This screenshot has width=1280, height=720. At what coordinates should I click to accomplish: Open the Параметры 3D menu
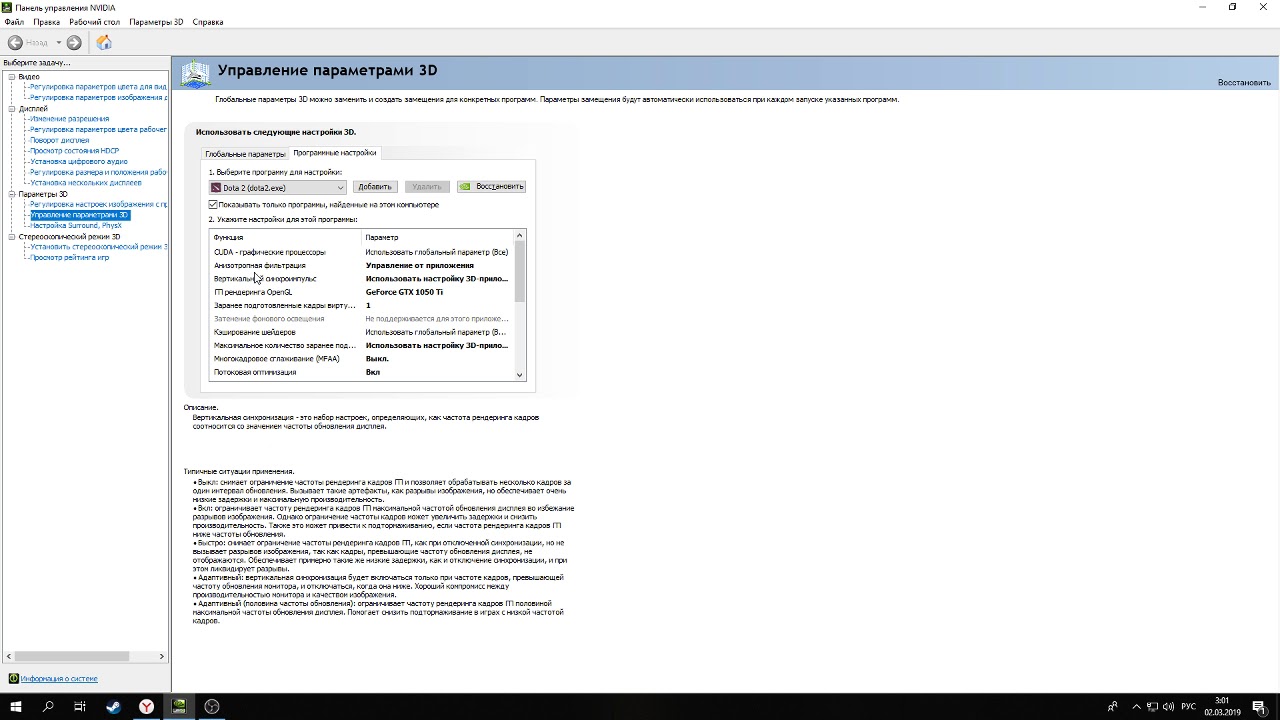156,22
